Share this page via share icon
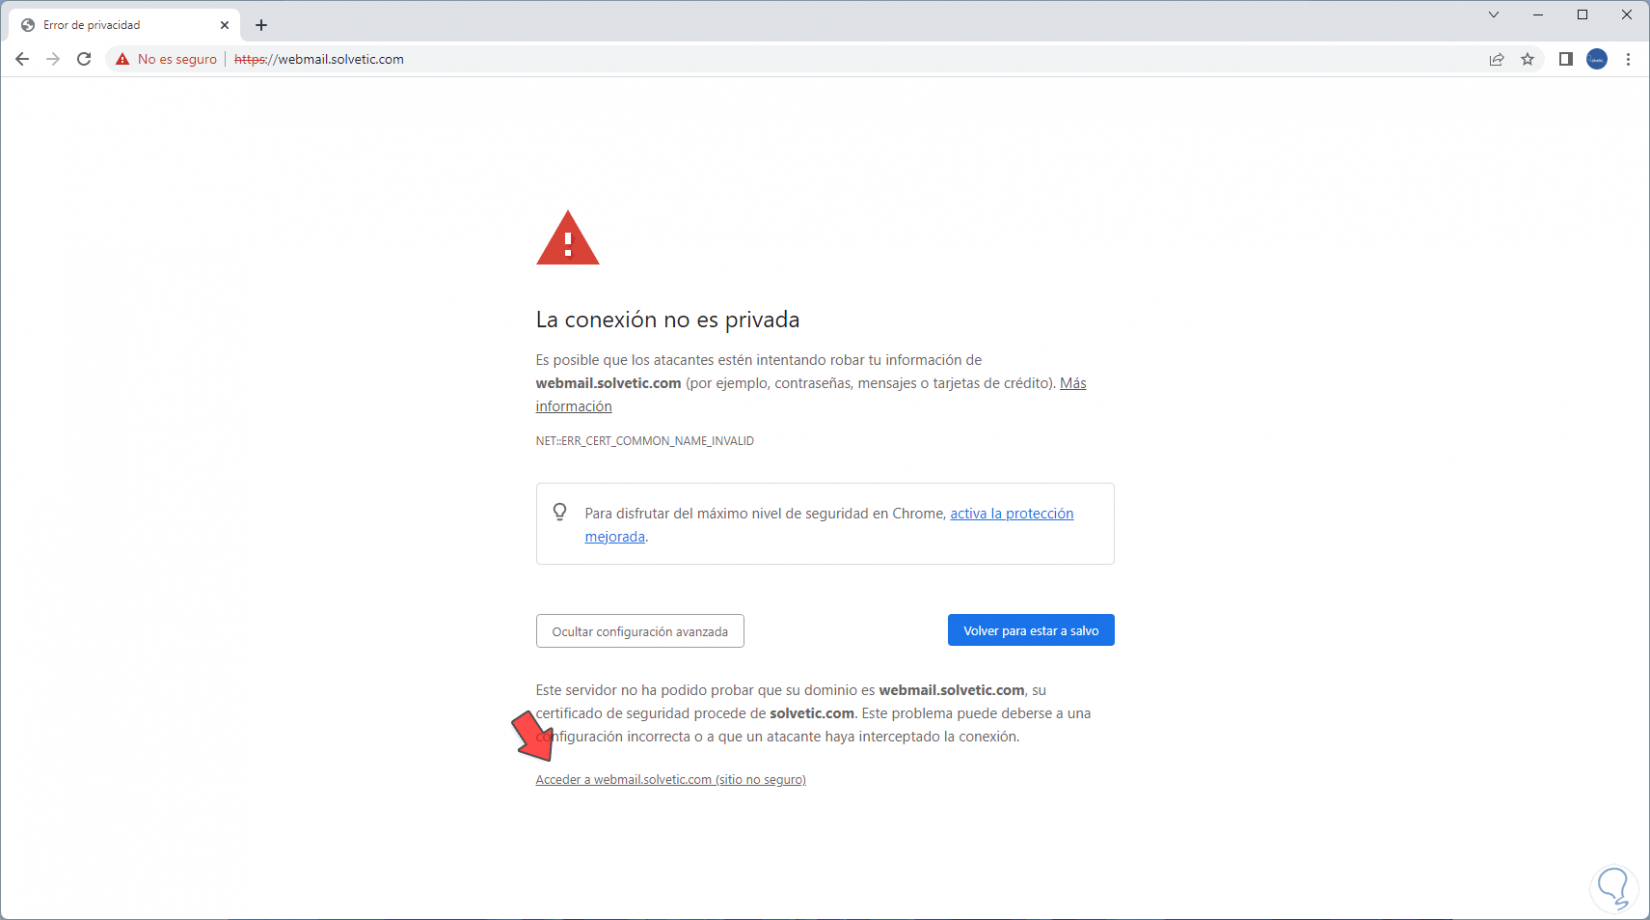Image resolution: width=1650 pixels, height=920 pixels. pyautogui.click(x=1497, y=59)
